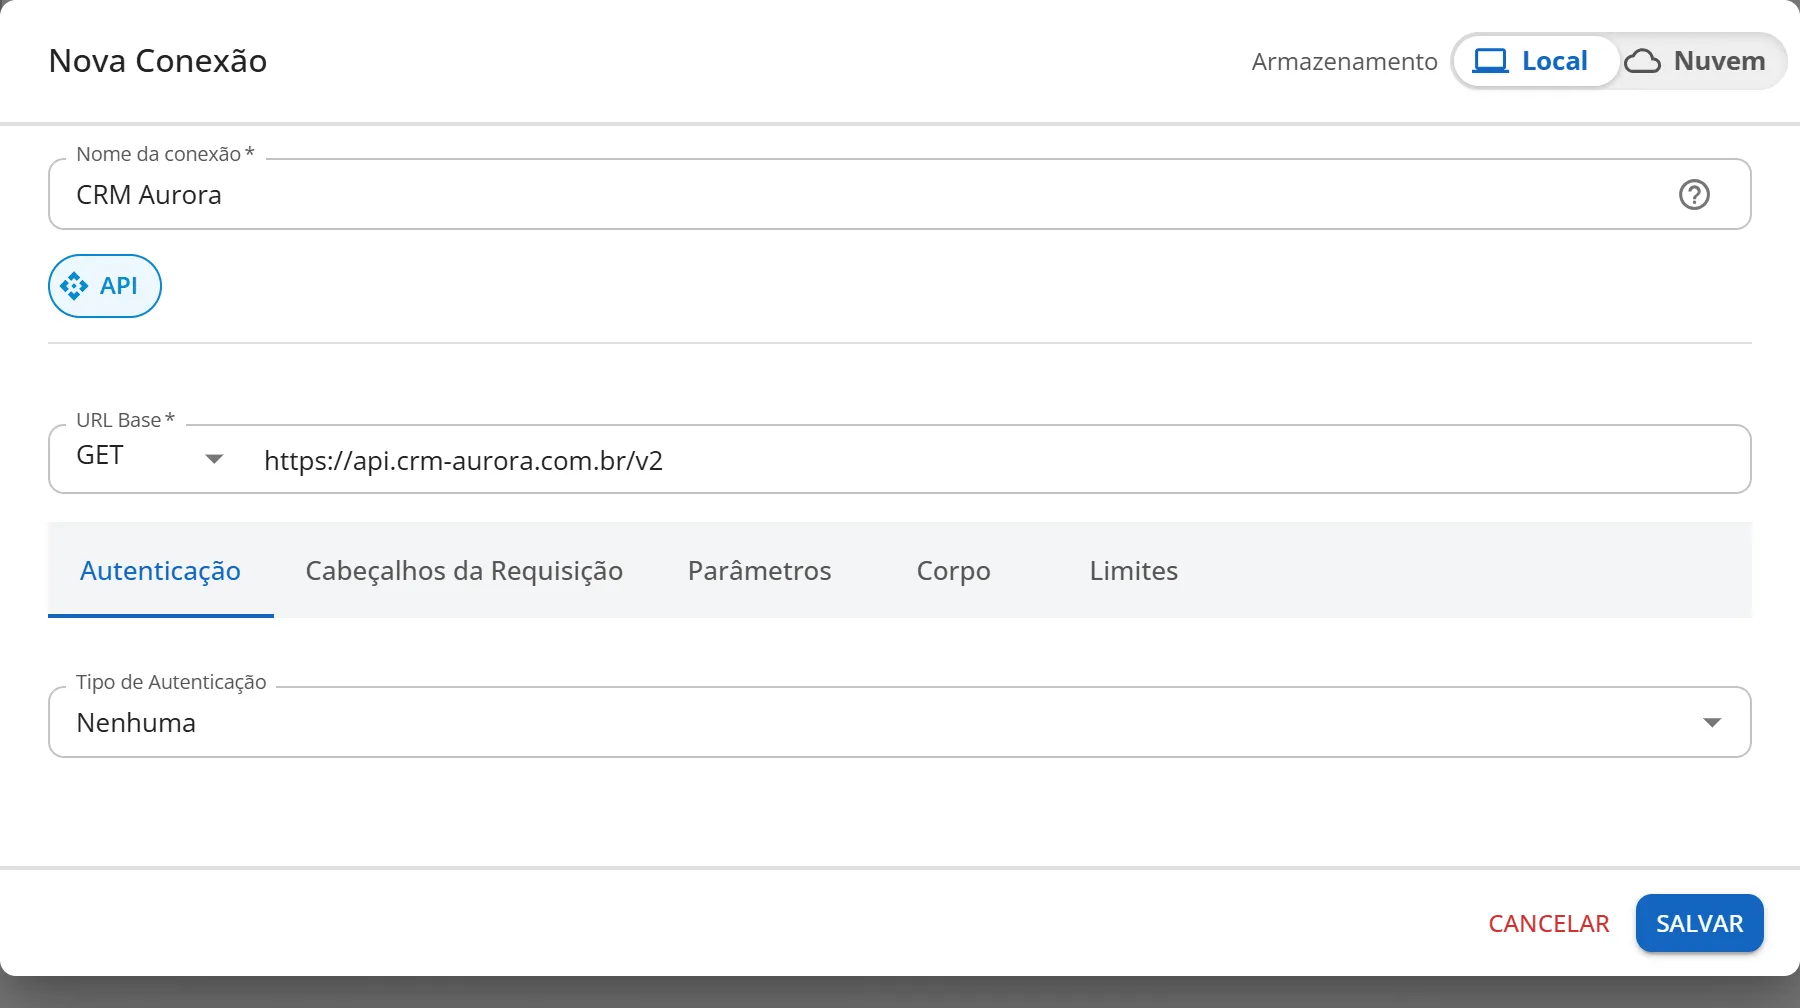Click the CANCELAR button
This screenshot has width=1800, height=1008.
(1548, 923)
